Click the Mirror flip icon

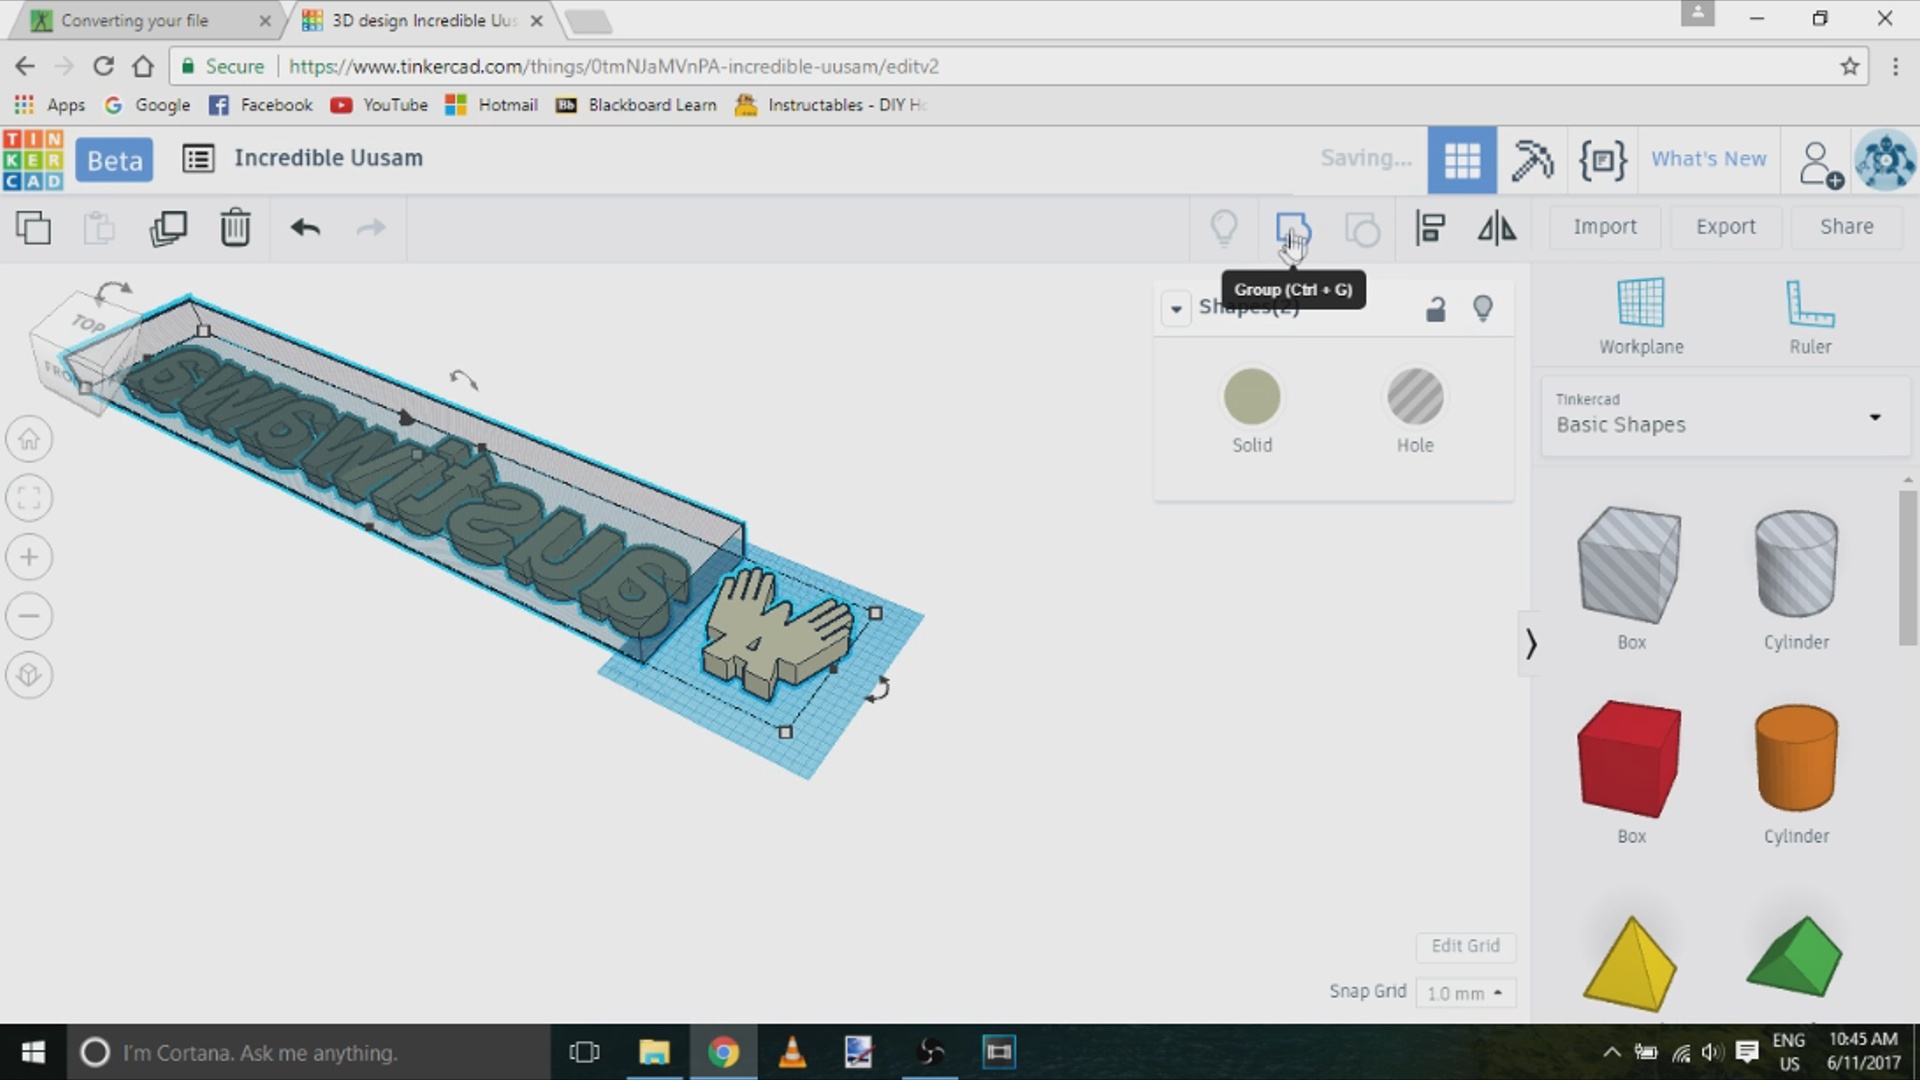tap(1497, 228)
